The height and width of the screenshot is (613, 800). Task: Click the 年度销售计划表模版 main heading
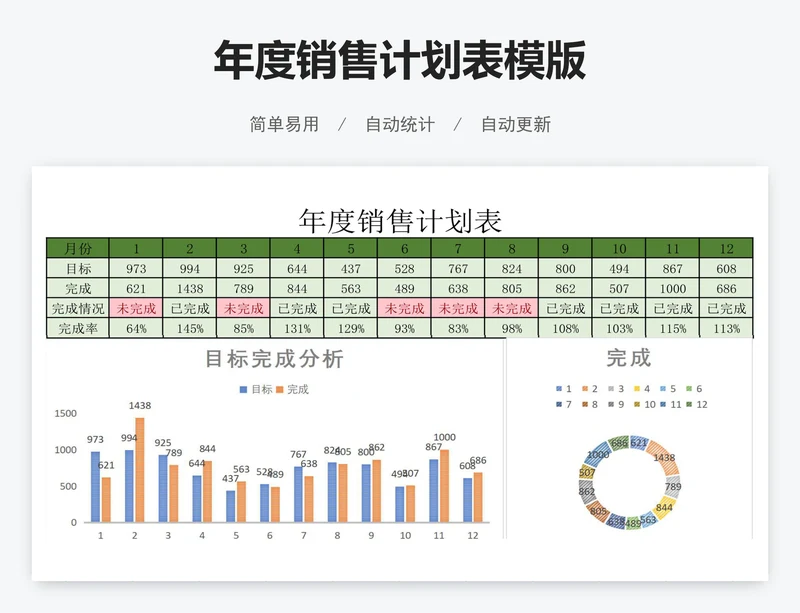point(400,60)
